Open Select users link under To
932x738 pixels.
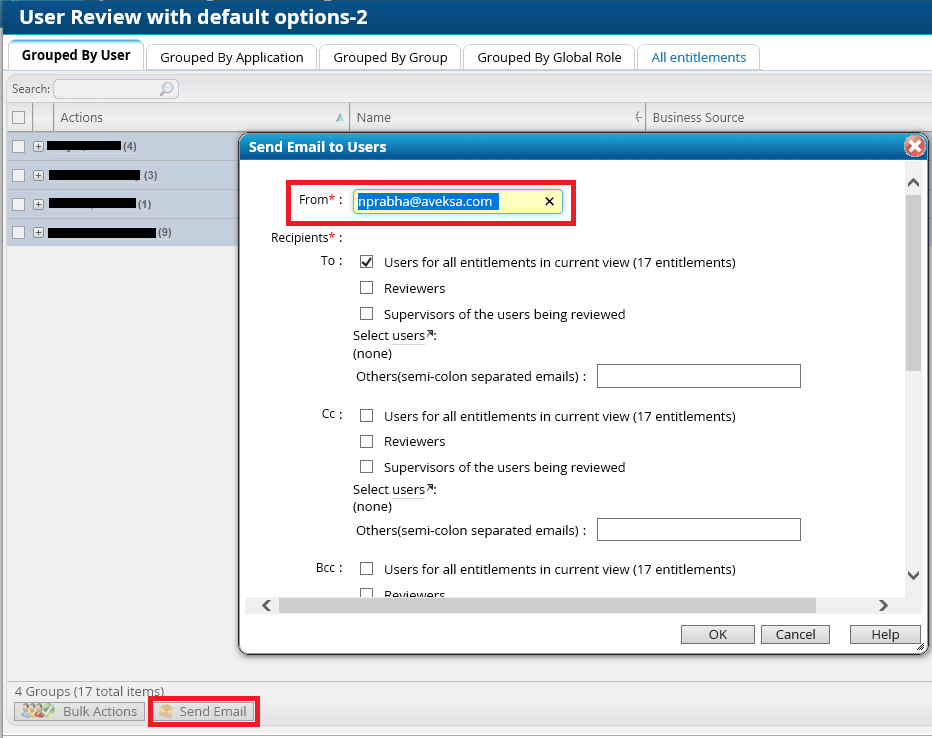[408, 336]
